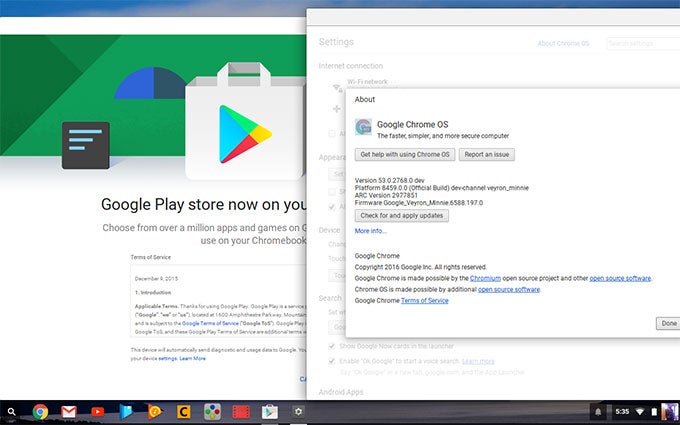Toggle Enable "Ok Google" voice search checkbox
The height and width of the screenshot is (425, 680).
[x=333, y=360]
